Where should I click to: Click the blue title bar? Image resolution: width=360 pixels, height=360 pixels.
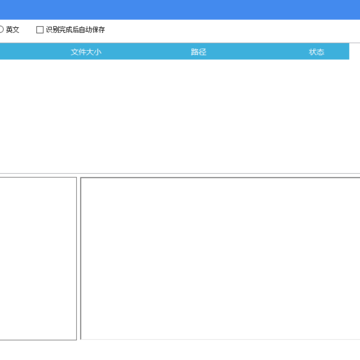click(x=180, y=9)
